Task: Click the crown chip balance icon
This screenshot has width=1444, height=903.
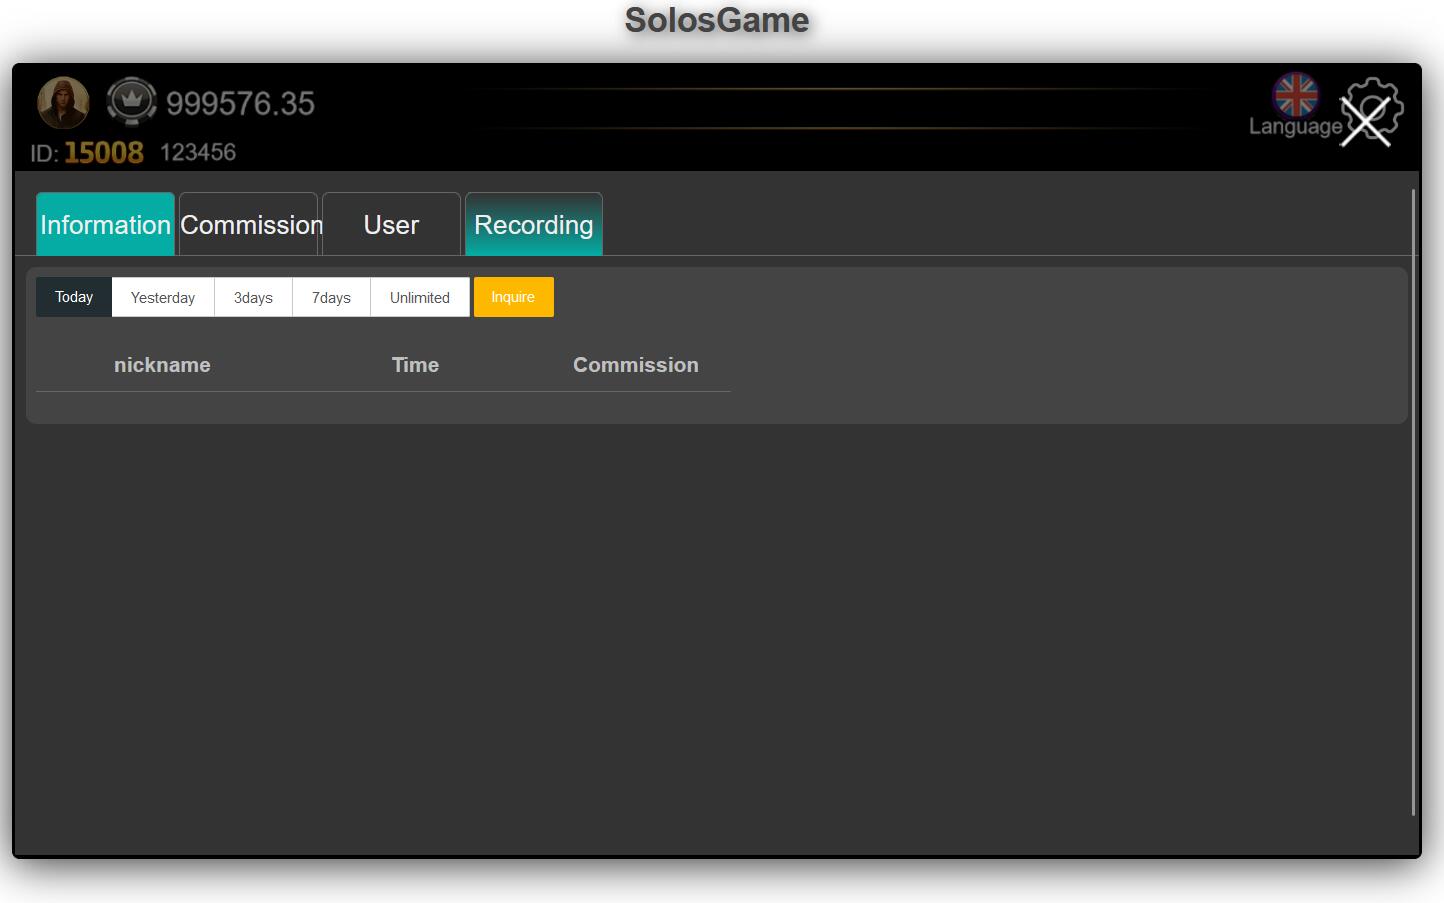Action: (x=132, y=102)
